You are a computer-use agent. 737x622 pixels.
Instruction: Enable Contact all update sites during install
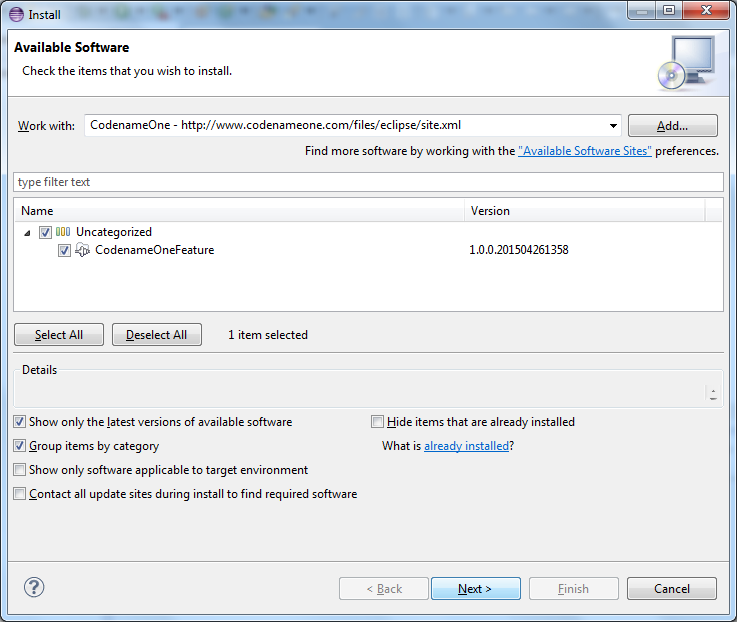pyautogui.click(x=19, y=494)
